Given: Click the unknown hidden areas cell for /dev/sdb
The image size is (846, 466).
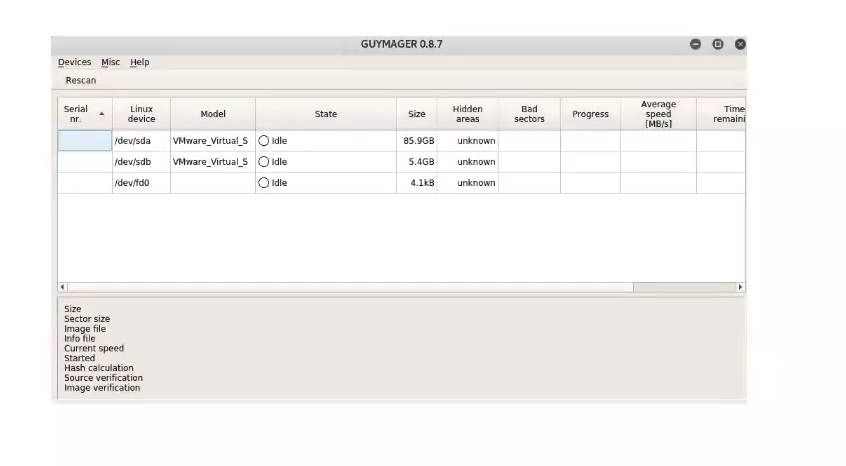Looking at the screenshot, I should click(468, 162).
